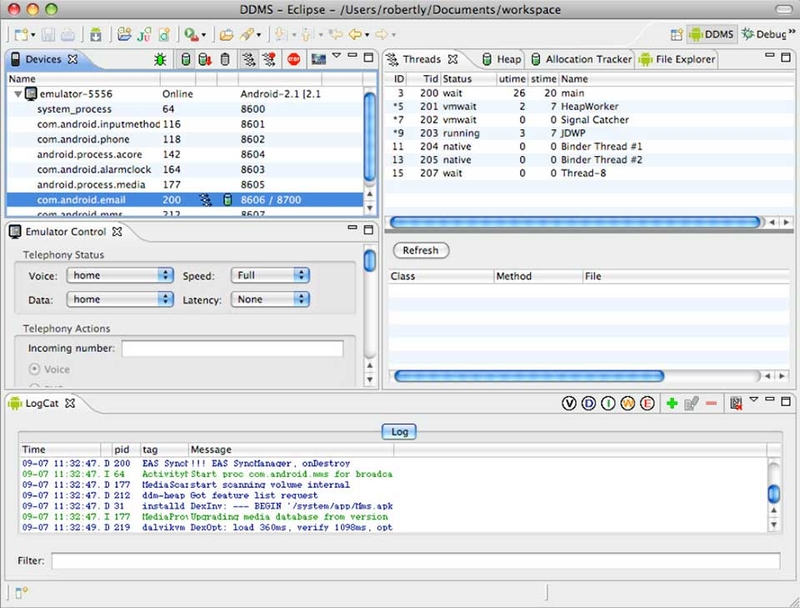Click the Update Heap icon in Devices
Viewport: 800px width, 608px height.
(186, 60)
